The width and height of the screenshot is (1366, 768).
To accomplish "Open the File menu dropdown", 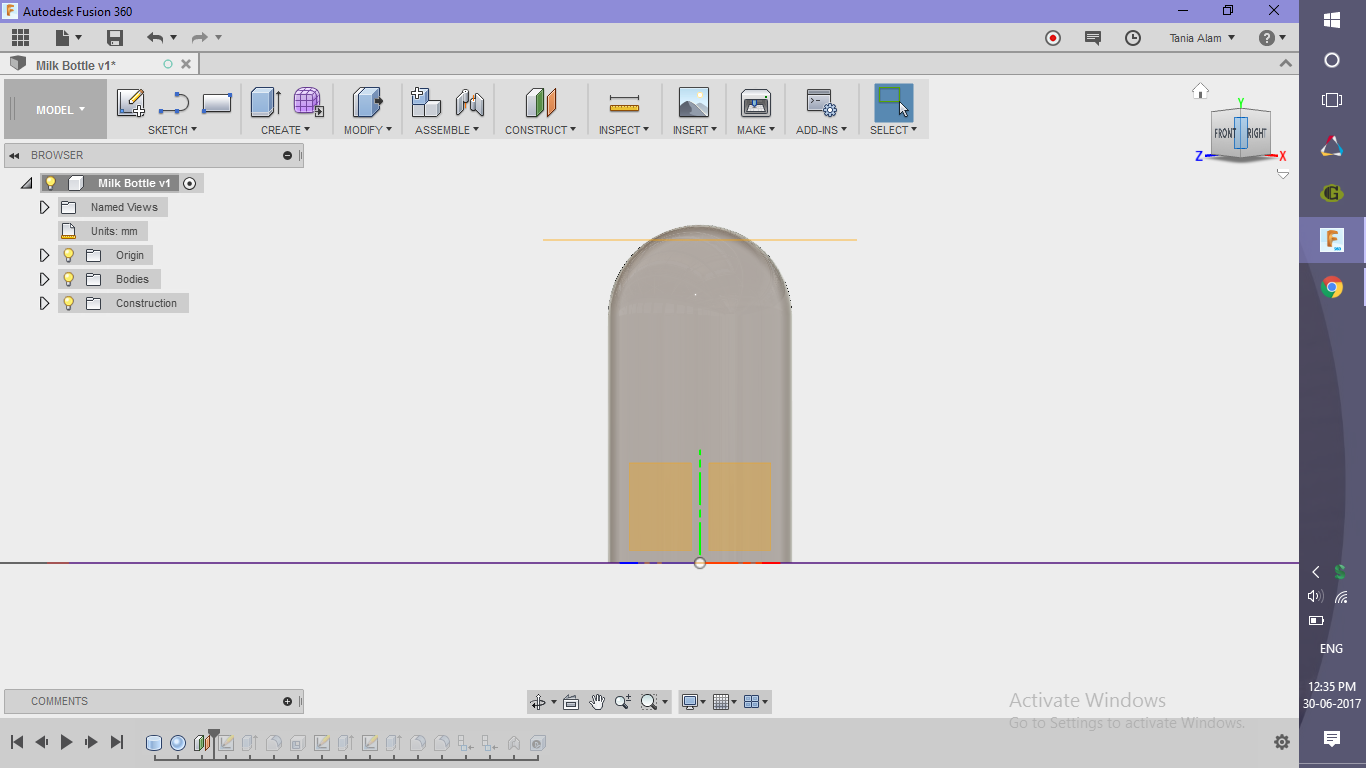I will coord(70,38).
